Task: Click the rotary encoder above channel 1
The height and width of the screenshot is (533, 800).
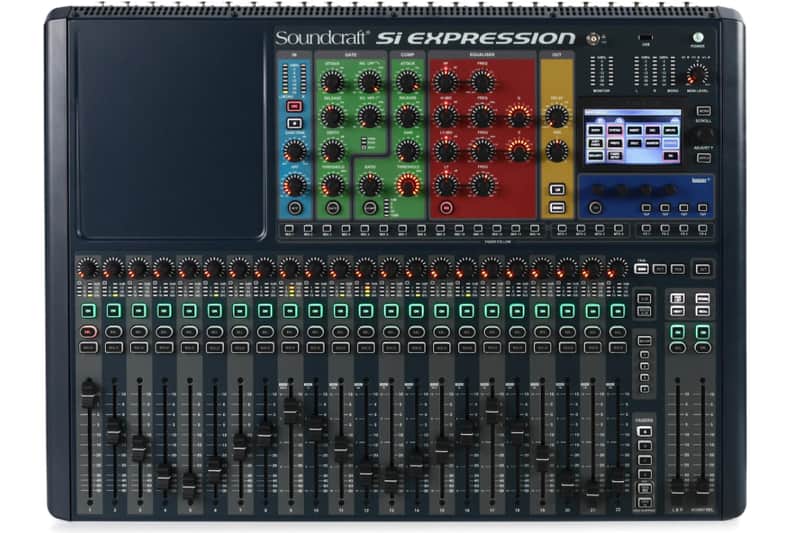Action: (88, 268)
